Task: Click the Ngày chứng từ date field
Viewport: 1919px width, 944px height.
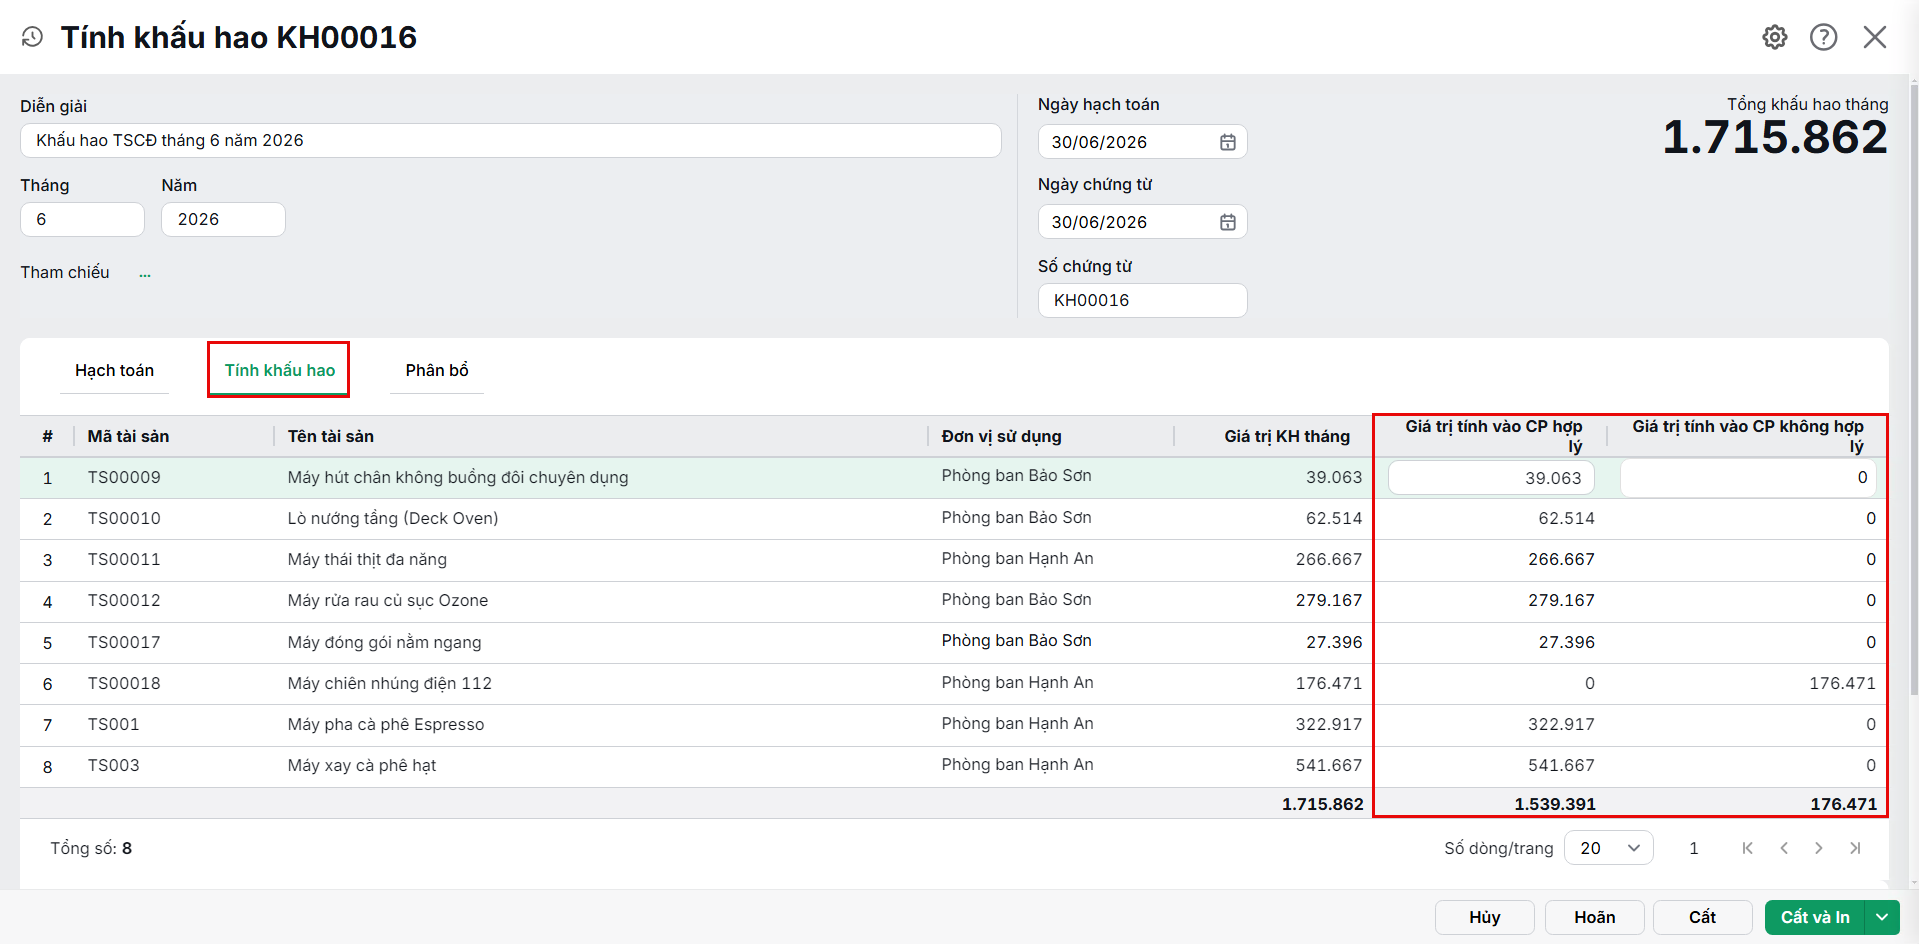Action: (1142, 222)
